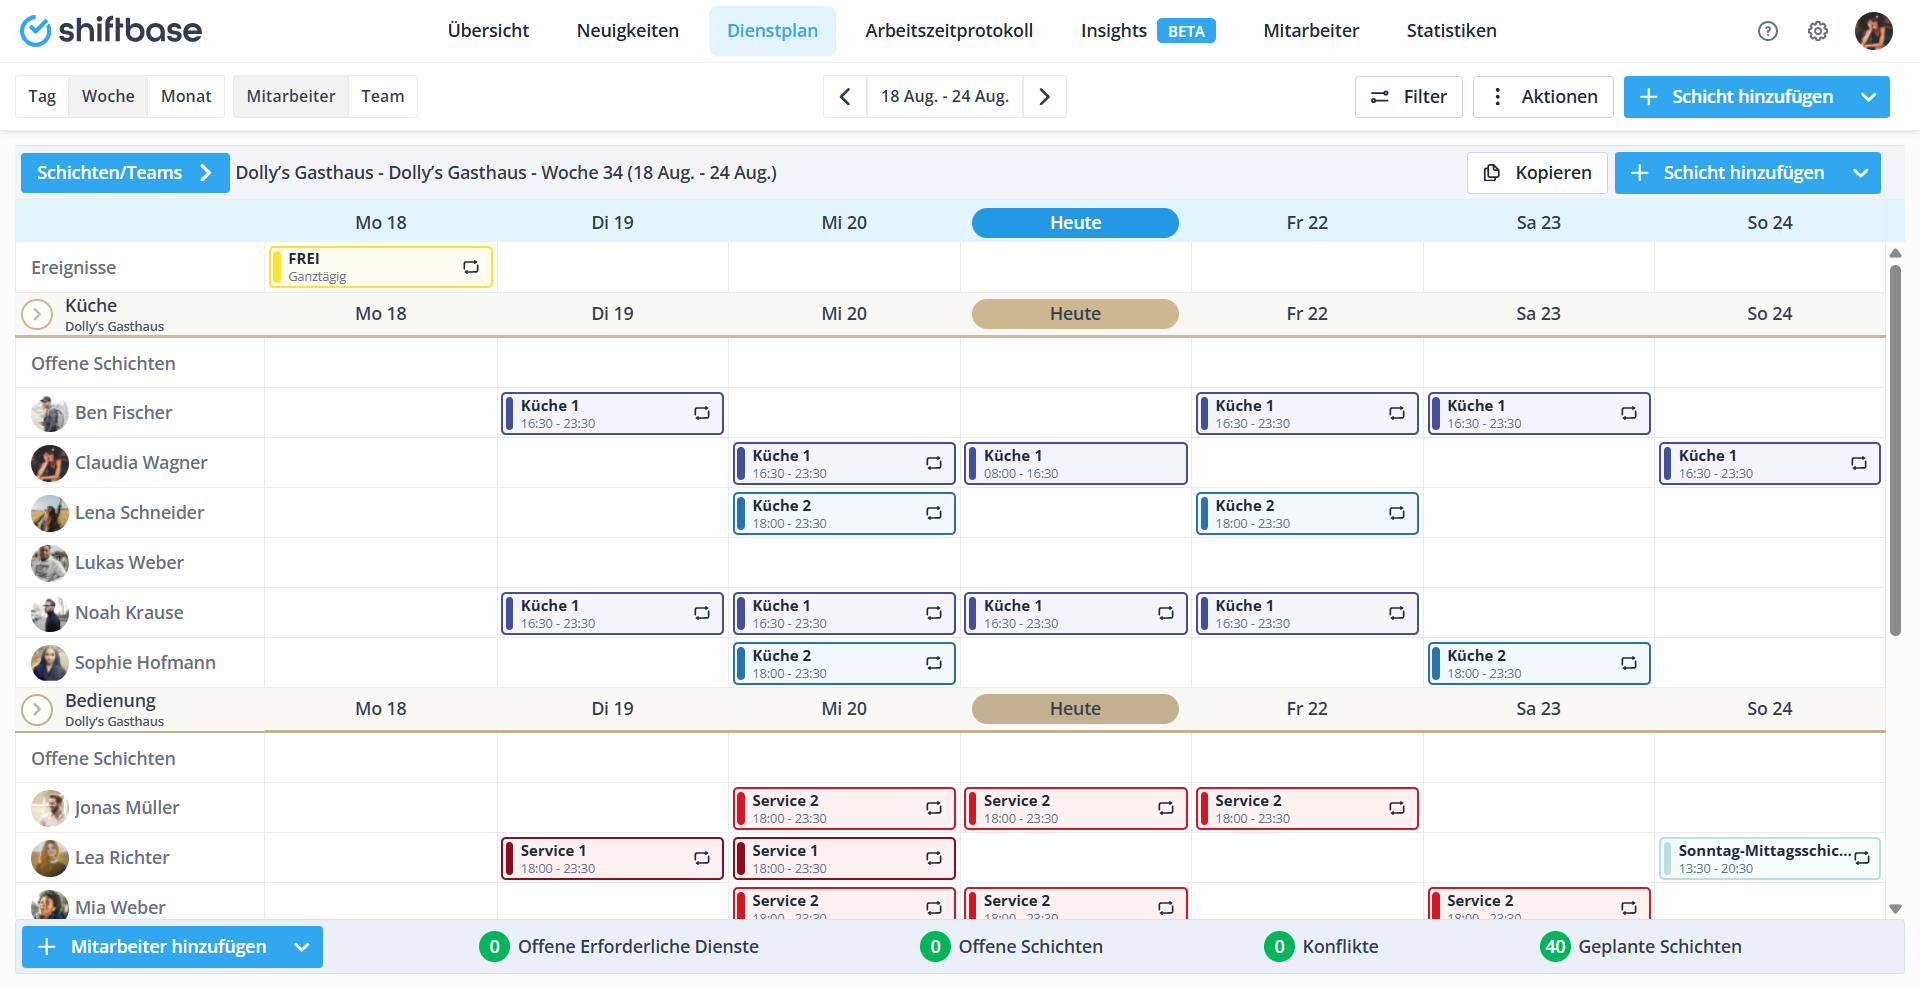Collapse the Bedienung team section
Image resolution: width=1920 pixels, height=989 pixels.
[x=37, y=709]
